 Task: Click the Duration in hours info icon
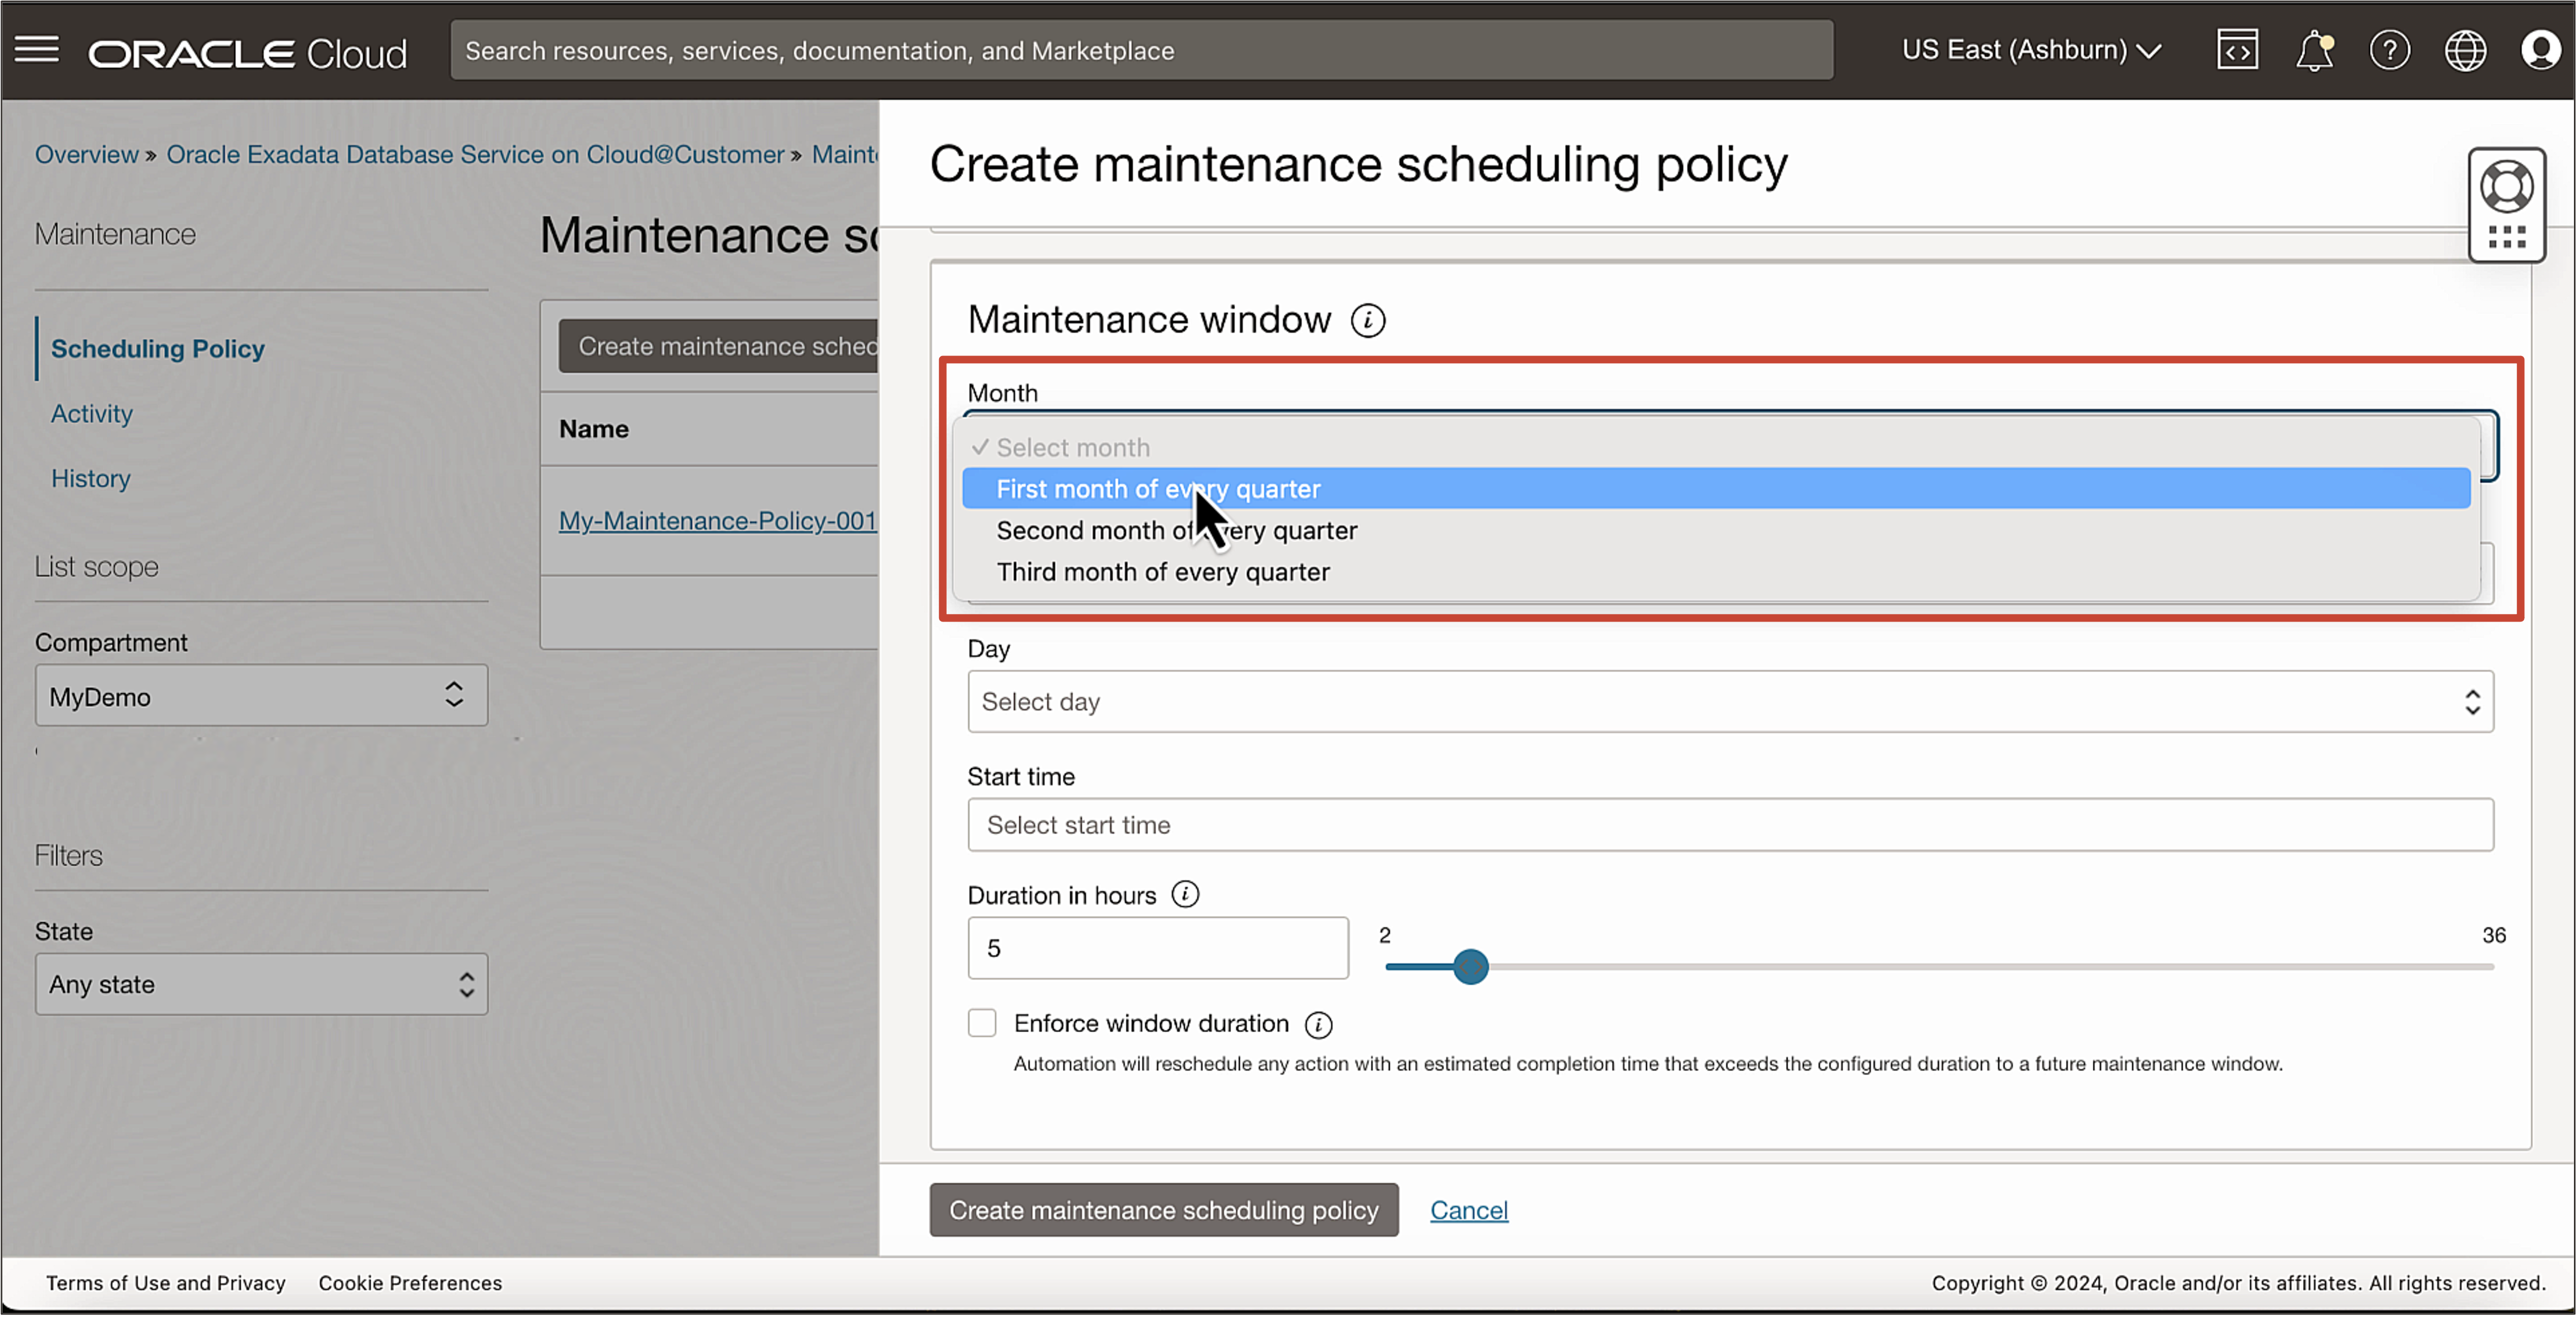click(1186, 895)
